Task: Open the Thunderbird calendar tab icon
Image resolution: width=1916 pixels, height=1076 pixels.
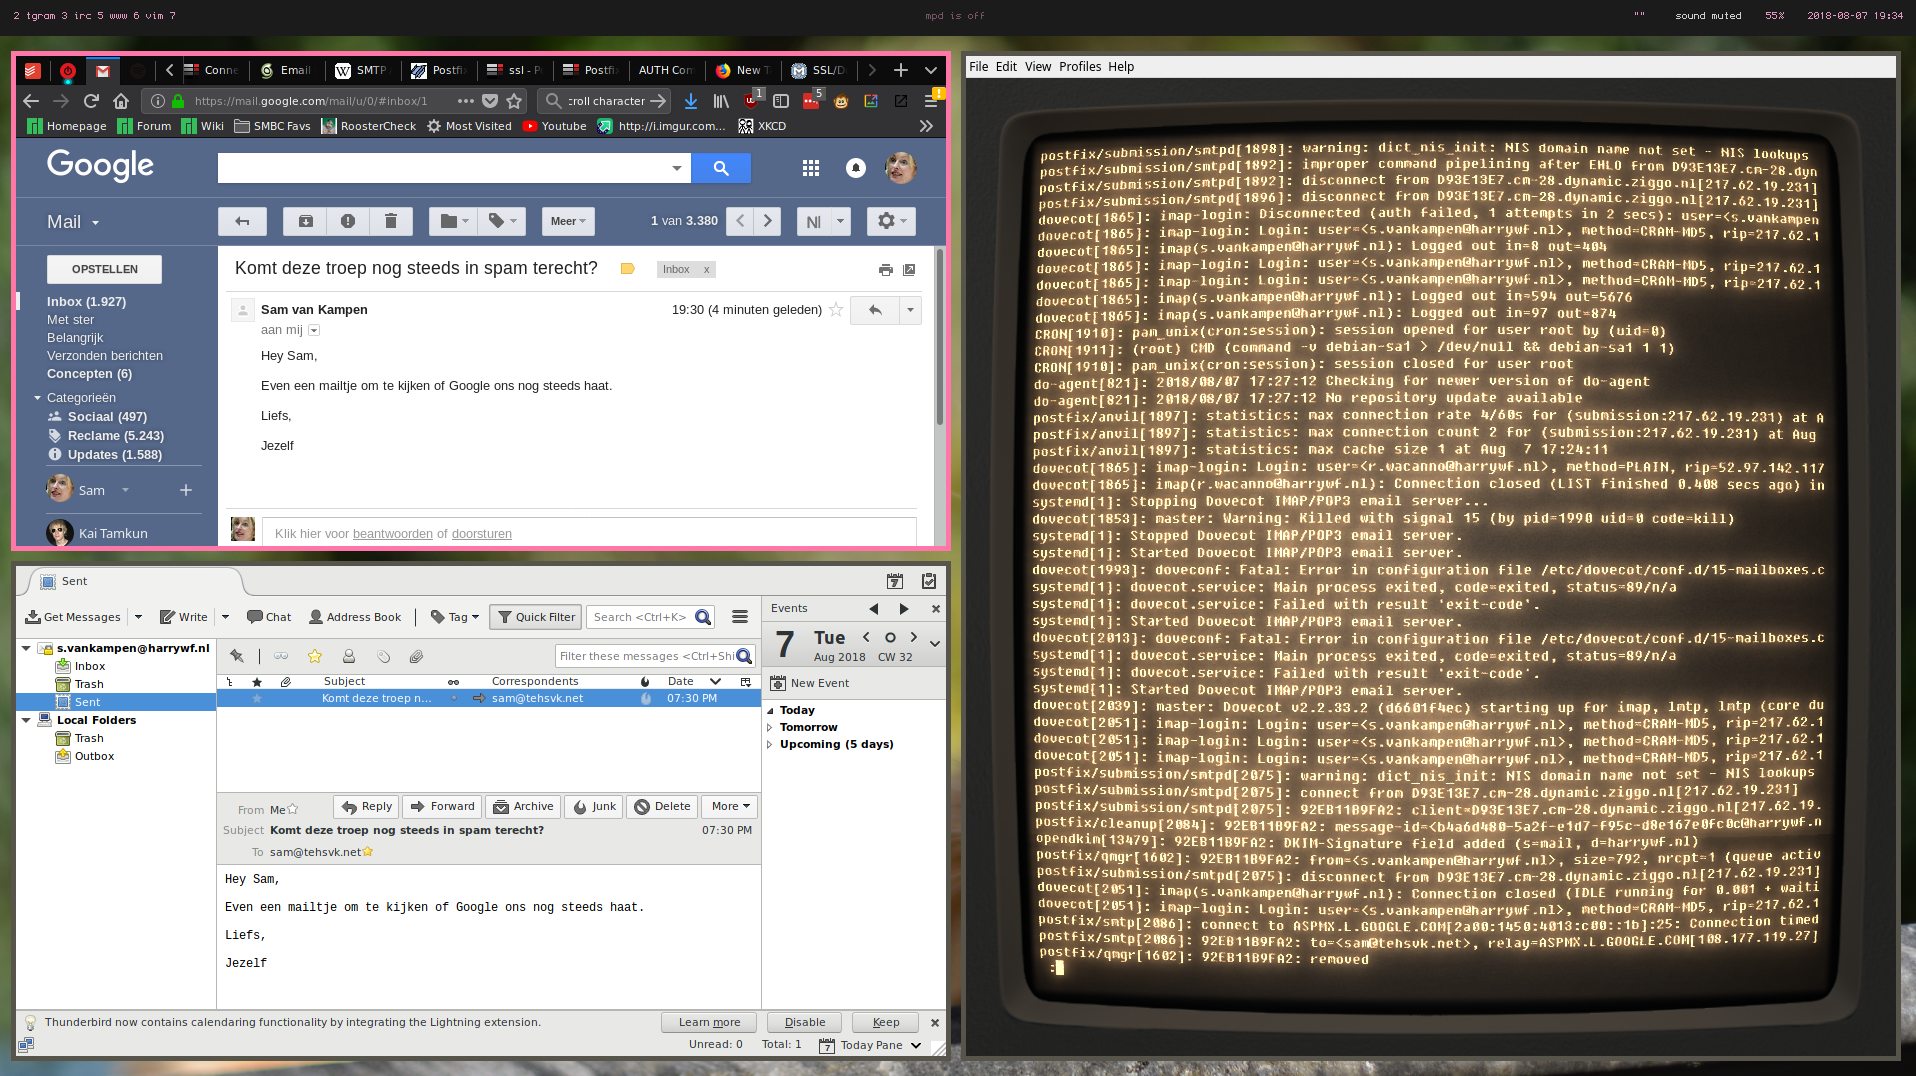Action: coord(895,581)
